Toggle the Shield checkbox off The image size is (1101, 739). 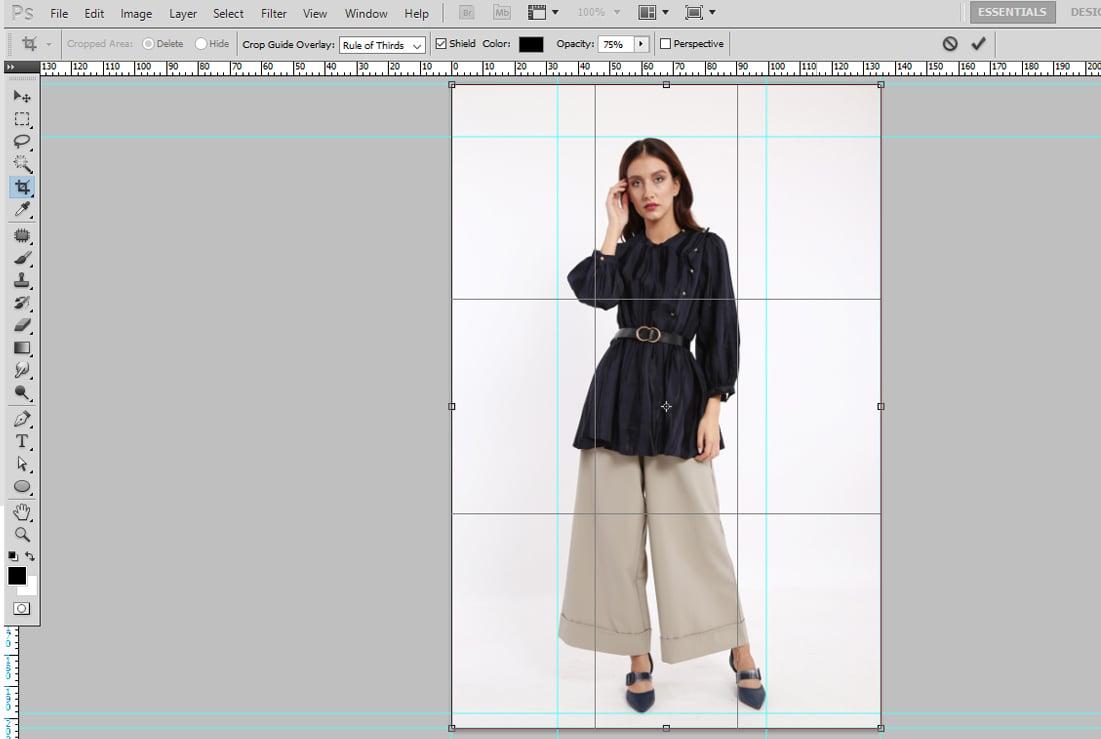click(440, 43)
